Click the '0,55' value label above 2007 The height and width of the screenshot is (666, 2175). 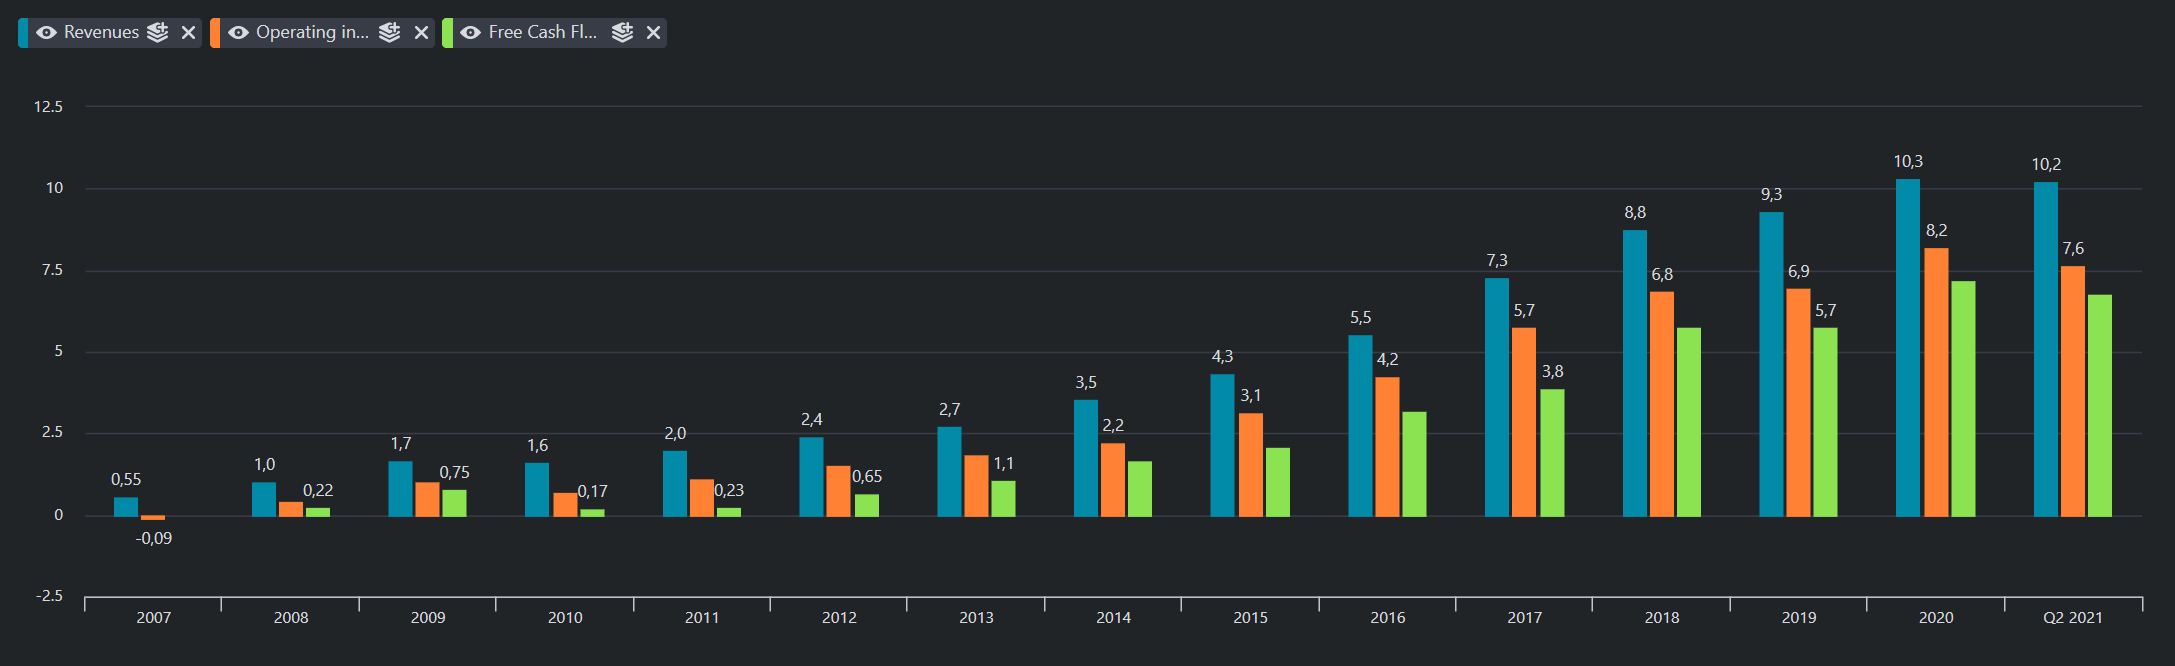(126, 480)
